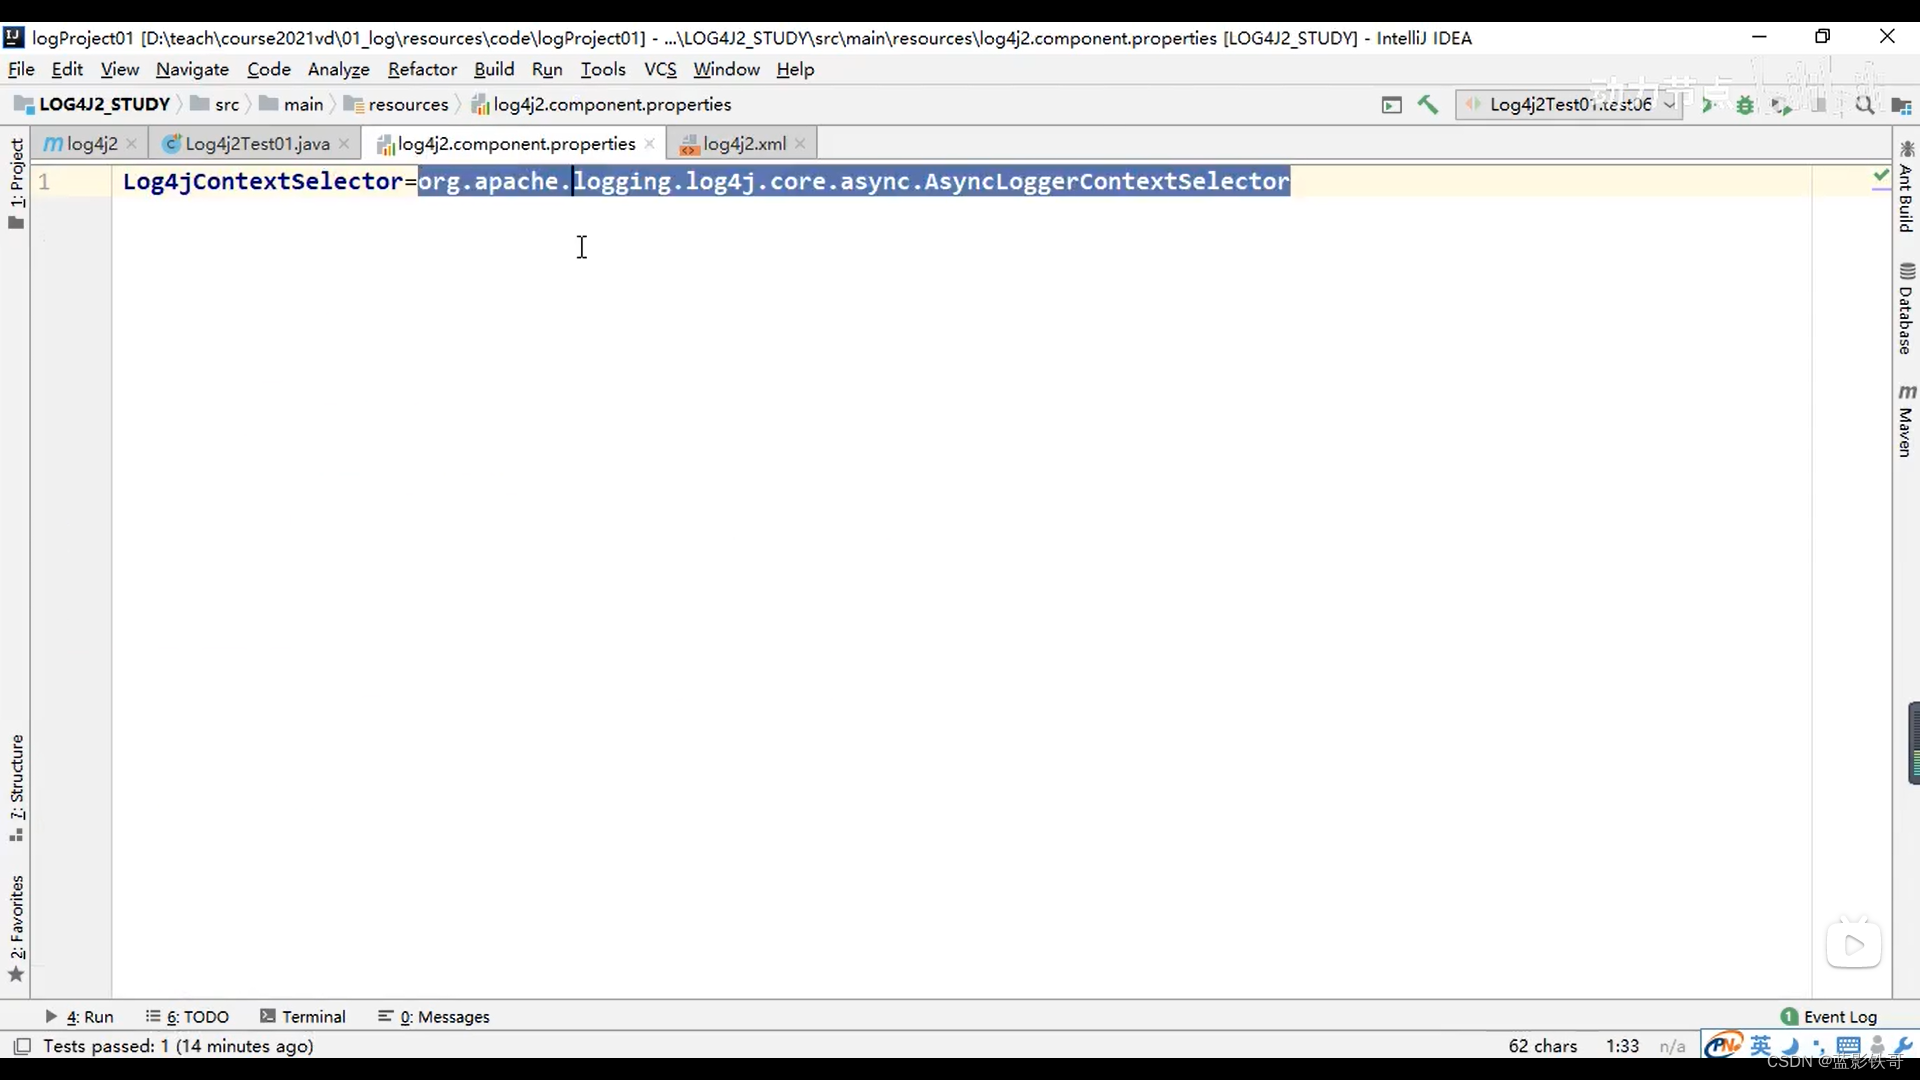This screenshot has height=1080, width=1920.
Task: Toggle tool window quick-access icon in status bar
Action: [22, 1046]
